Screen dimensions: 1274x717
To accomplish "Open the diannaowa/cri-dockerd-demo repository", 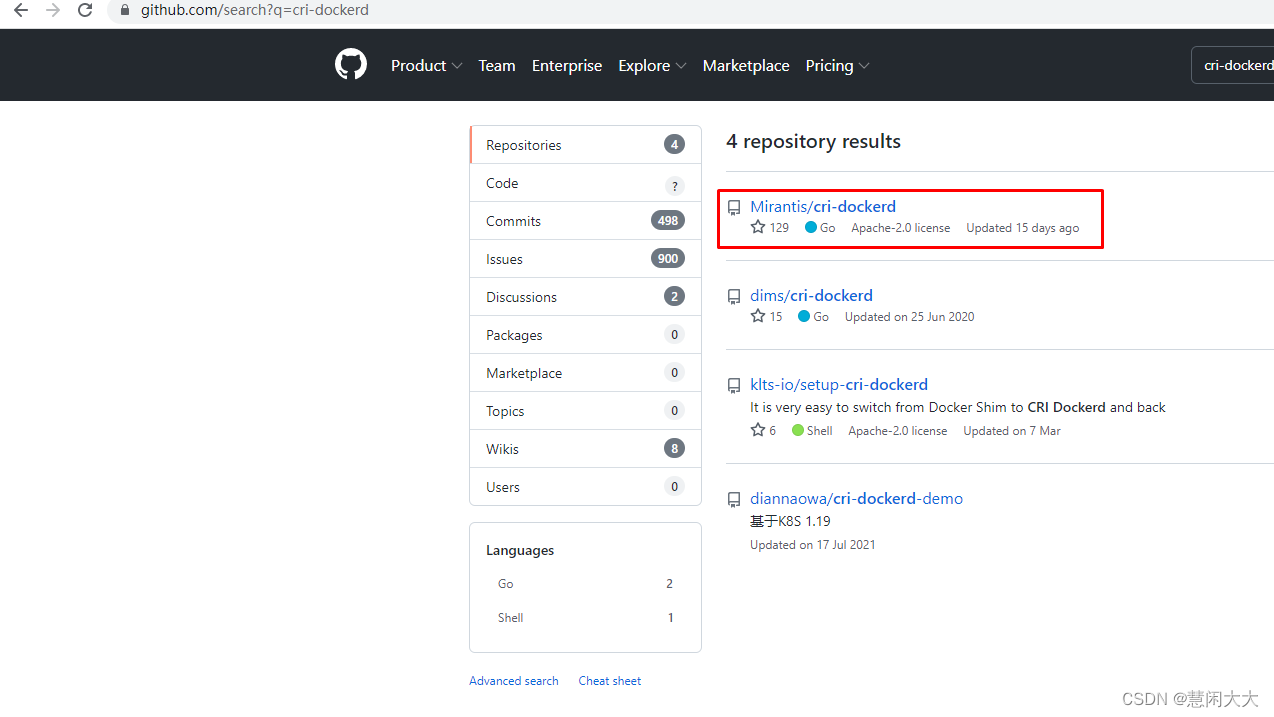I will (856, 498).
